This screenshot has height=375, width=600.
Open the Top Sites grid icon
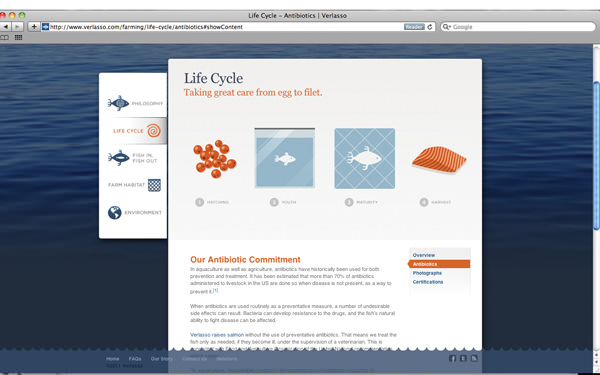point(18,37)
